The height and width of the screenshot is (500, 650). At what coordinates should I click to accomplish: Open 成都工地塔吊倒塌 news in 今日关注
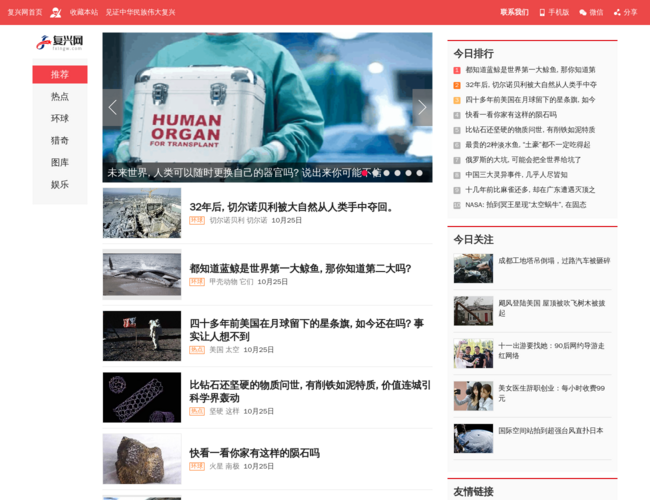554,261
